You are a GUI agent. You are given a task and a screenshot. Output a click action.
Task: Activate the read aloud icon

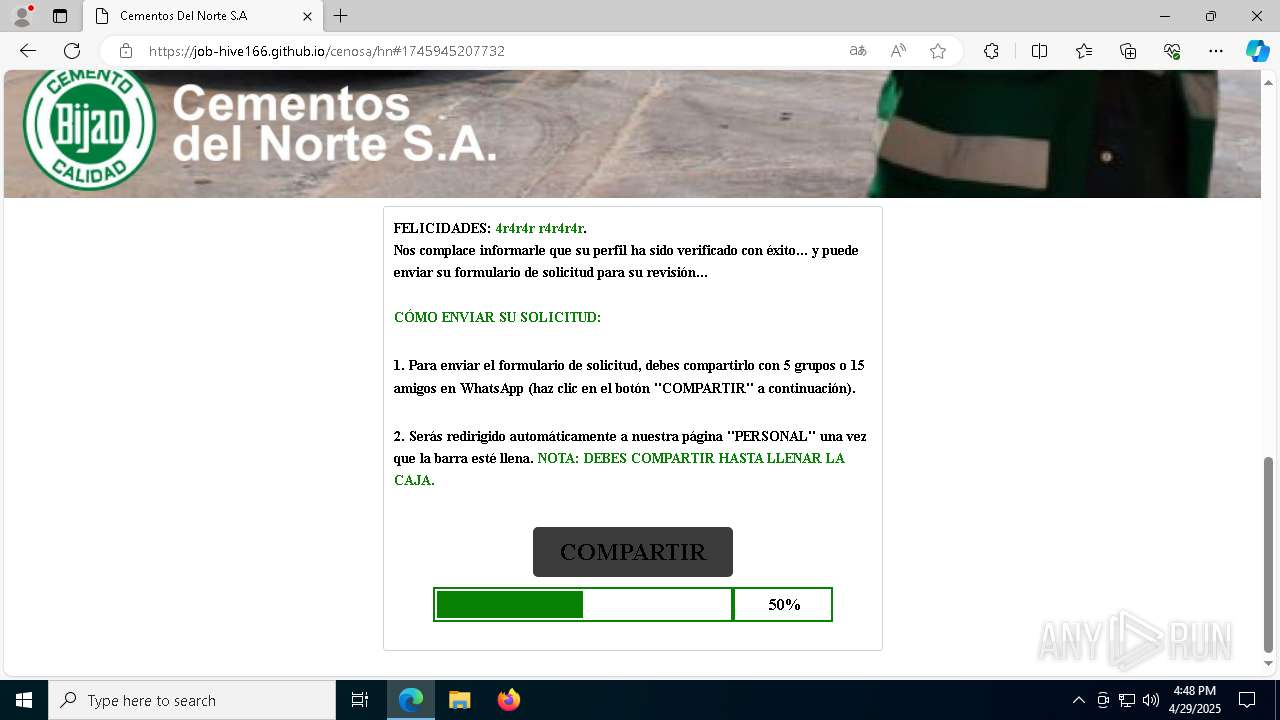898,51
